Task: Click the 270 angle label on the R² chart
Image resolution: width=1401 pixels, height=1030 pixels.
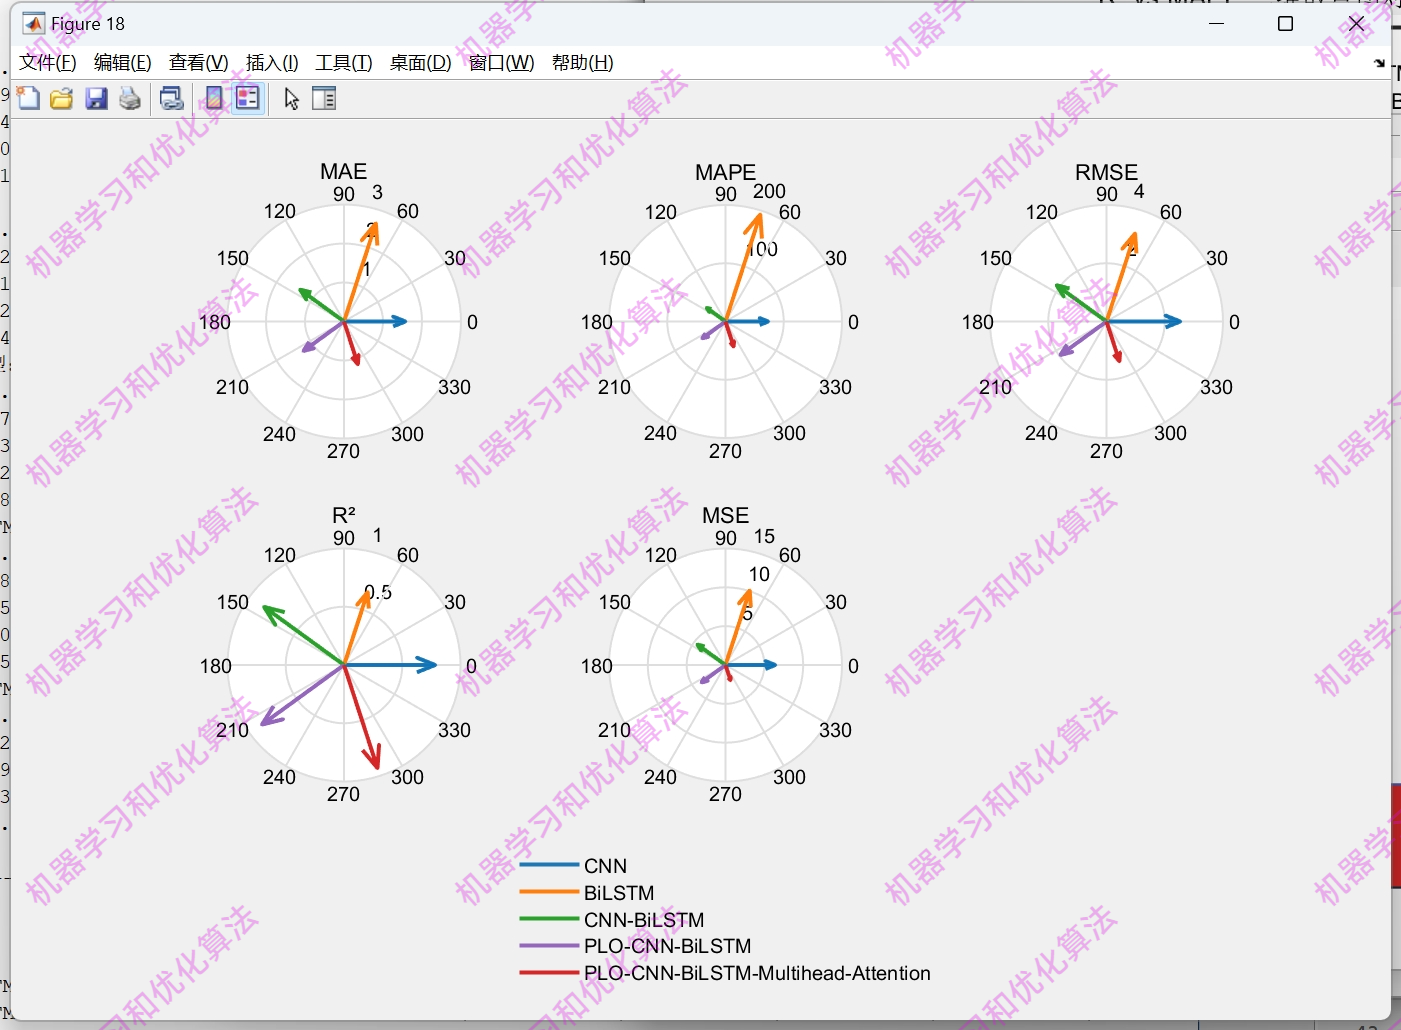Action: coord(343,794)
